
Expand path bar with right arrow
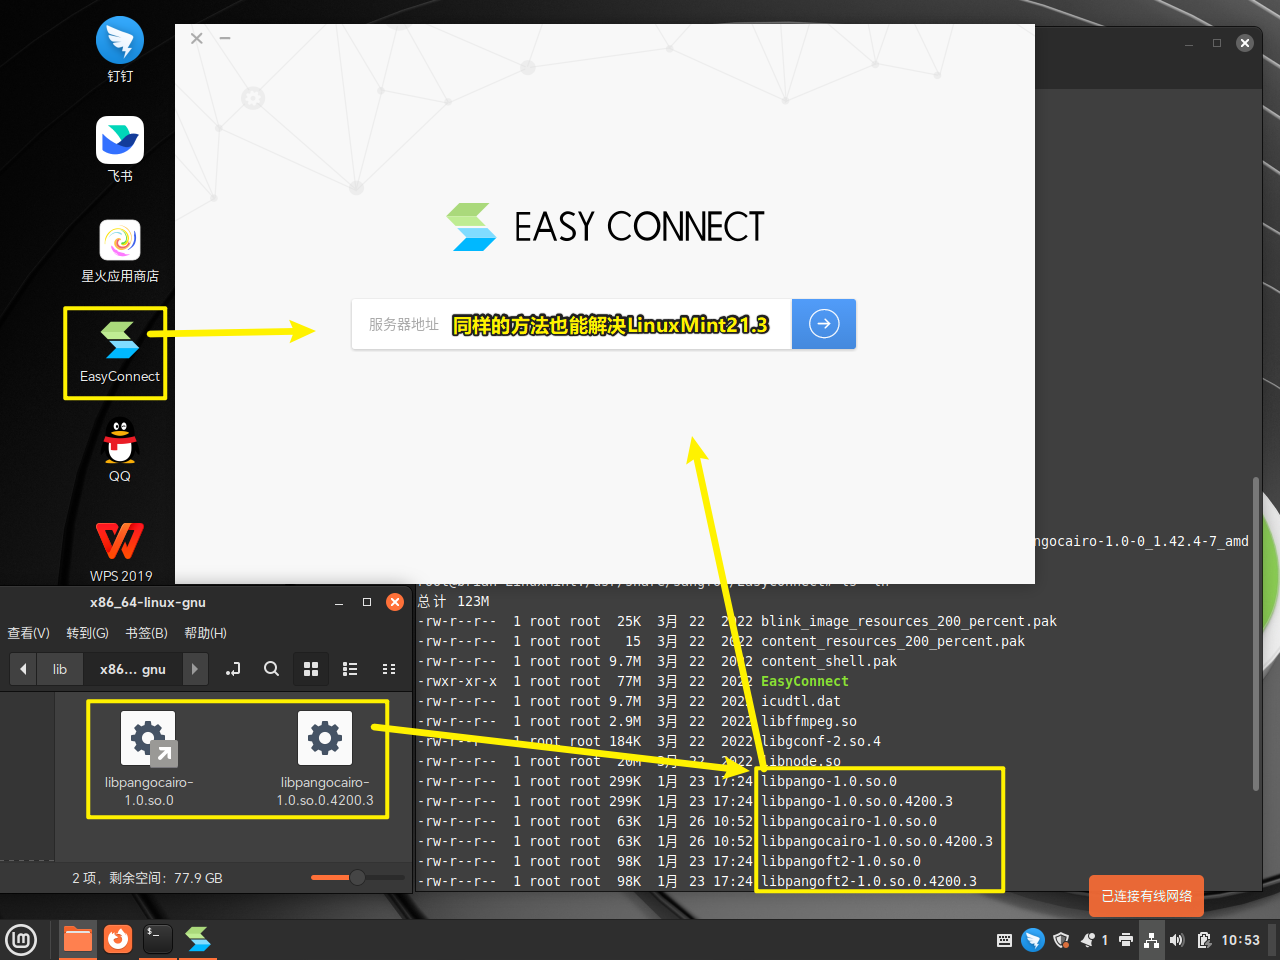pos(195,669)
